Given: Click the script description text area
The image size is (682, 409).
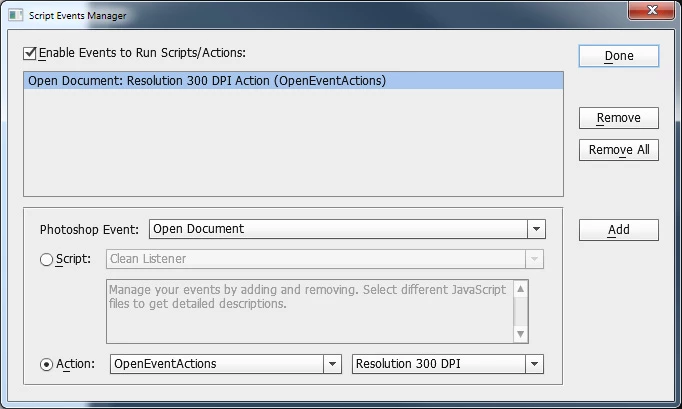Looking at the screenshot, I should tap(310, 312).
